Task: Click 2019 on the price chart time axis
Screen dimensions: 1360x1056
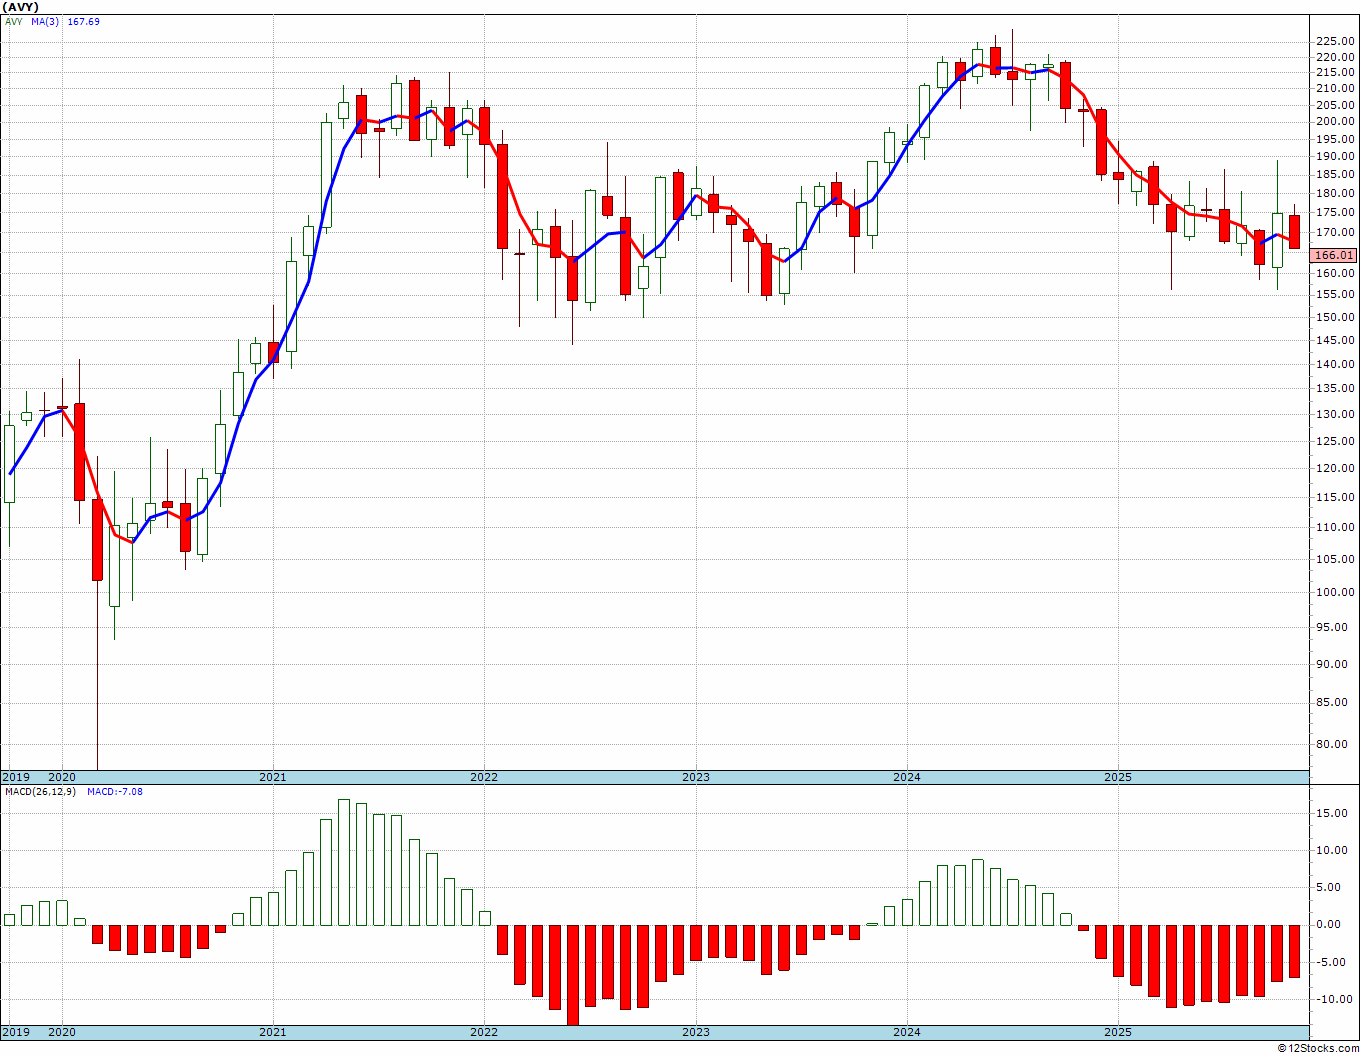Action: [x=15, y=777]
